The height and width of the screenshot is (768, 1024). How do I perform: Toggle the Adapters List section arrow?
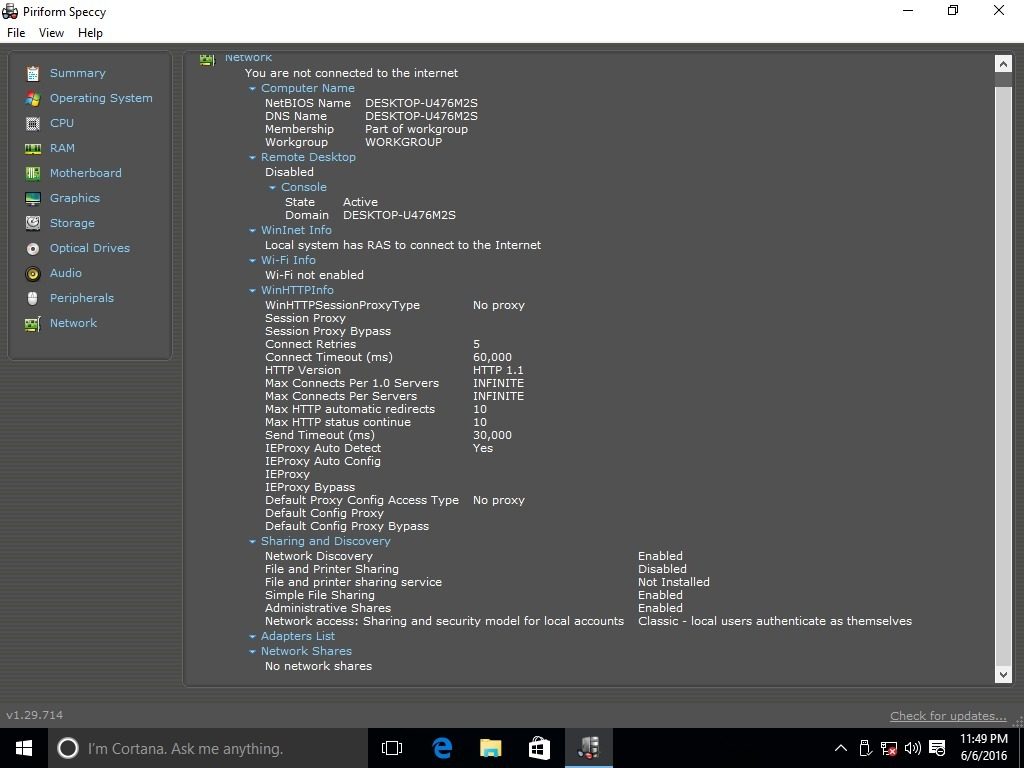click(253, 637)
